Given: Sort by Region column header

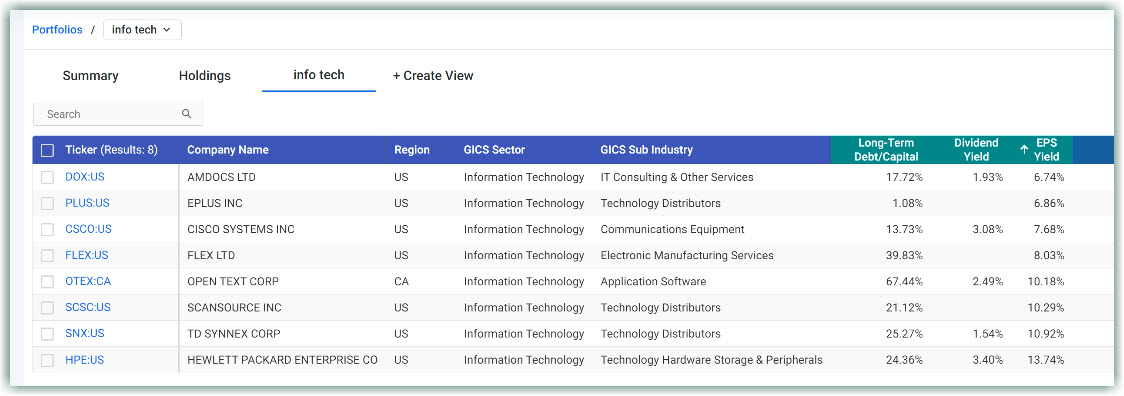Looking at the screenshot, I should tap(412, 150).
